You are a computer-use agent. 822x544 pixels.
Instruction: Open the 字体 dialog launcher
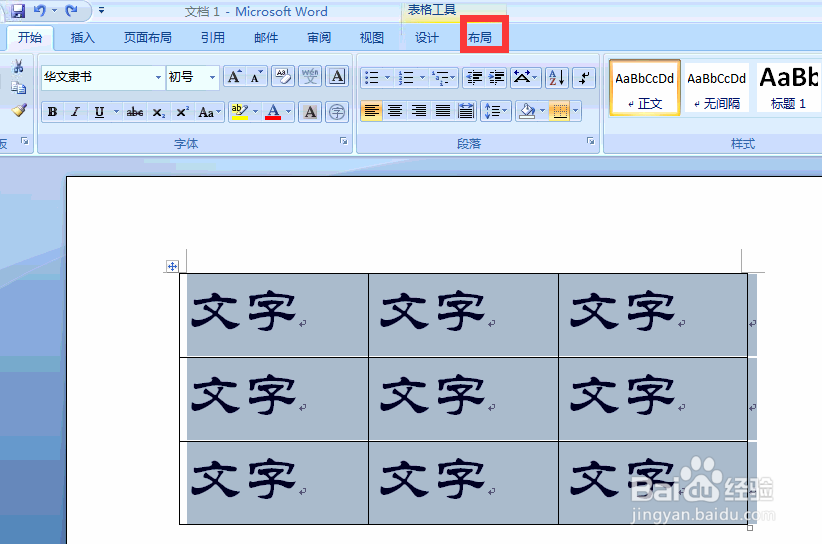(x=343, y=141)
